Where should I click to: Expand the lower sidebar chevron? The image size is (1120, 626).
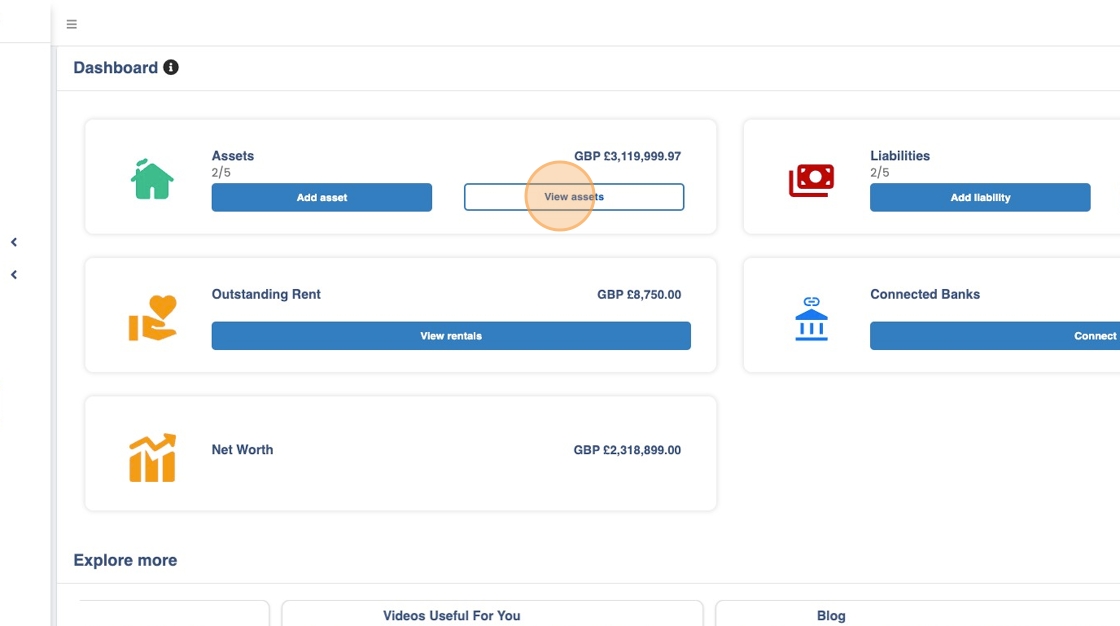click(x=14, y=274)
